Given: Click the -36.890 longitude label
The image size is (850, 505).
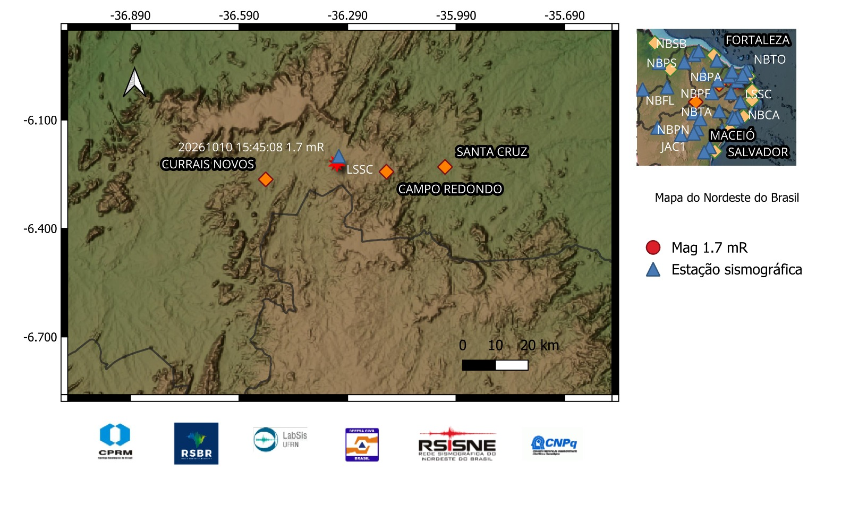Looking at the screenshot, I should point(130,16).
